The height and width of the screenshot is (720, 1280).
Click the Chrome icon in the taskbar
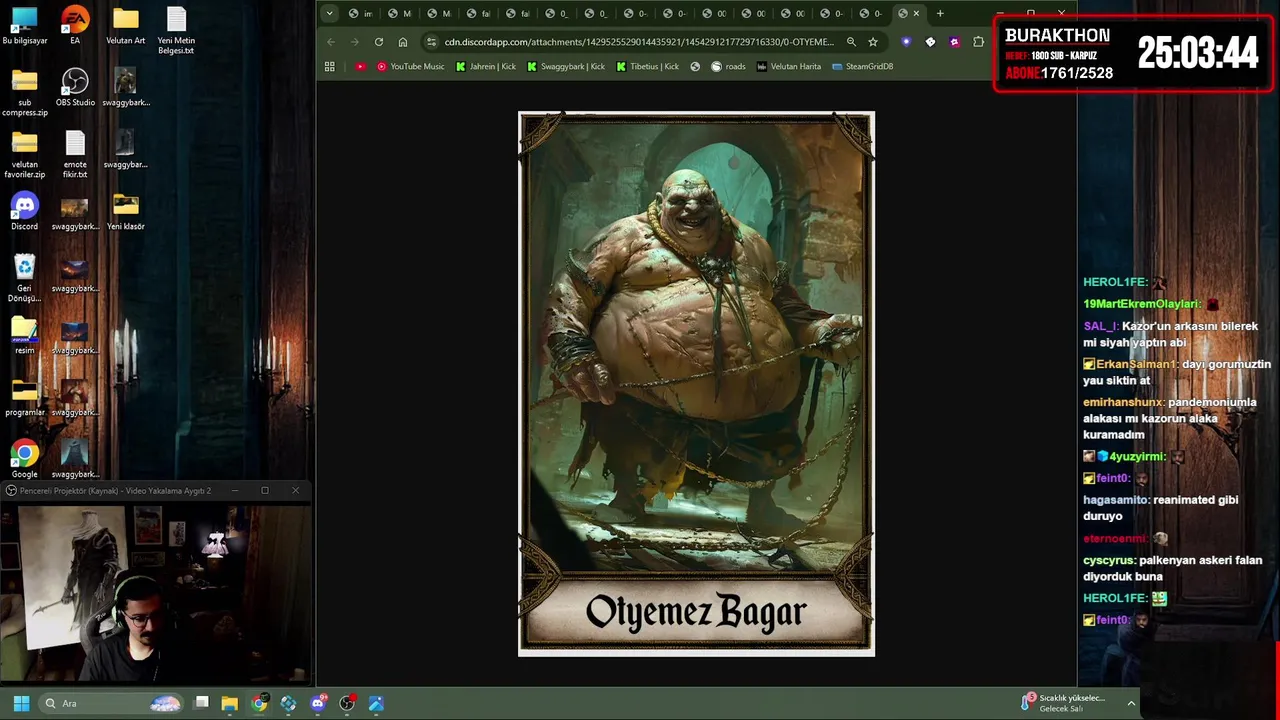coord(260,703)
